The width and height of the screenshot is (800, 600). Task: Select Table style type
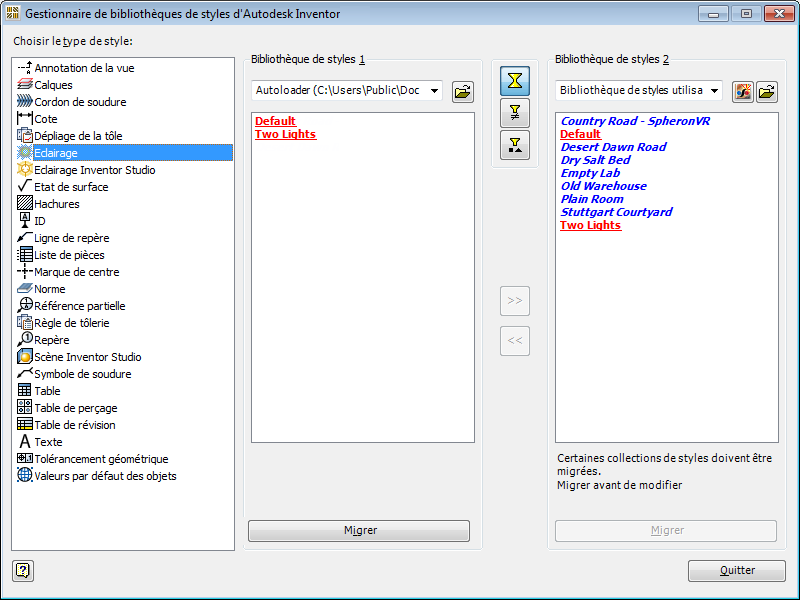[39, 391]
